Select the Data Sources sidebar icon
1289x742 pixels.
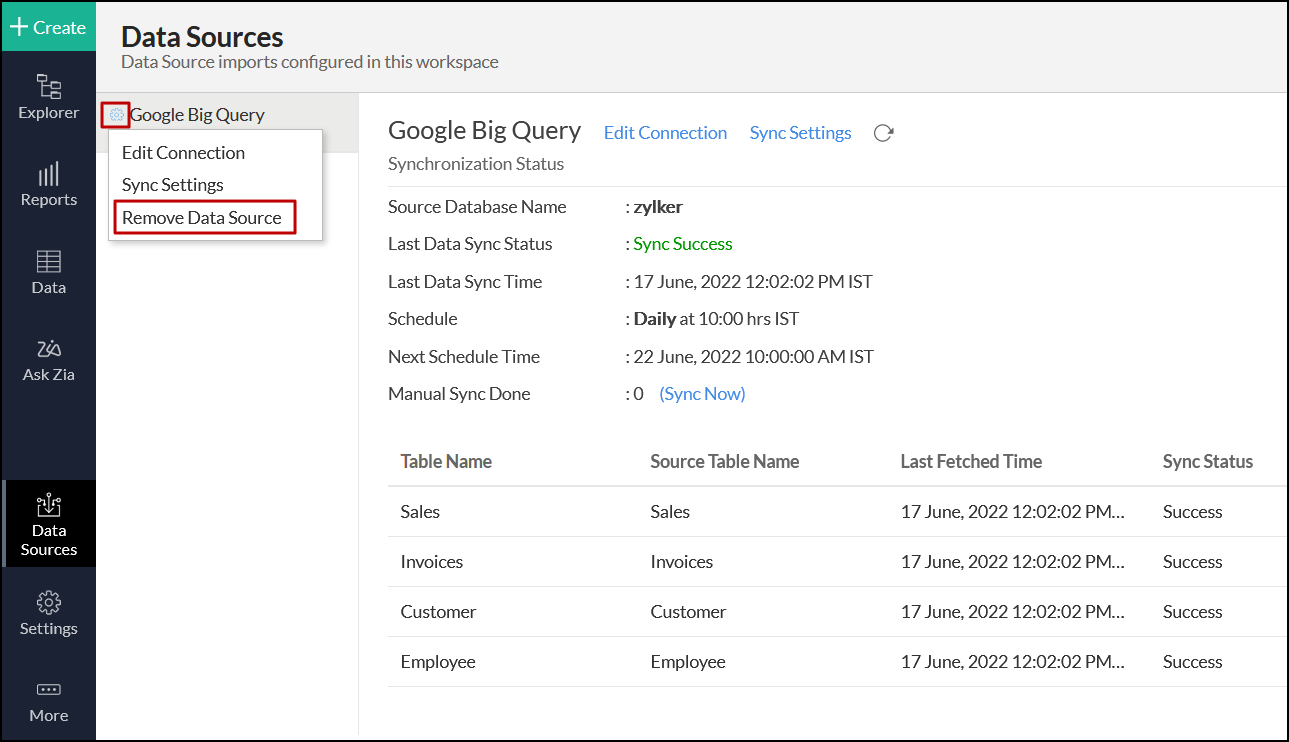click(48, 525)
